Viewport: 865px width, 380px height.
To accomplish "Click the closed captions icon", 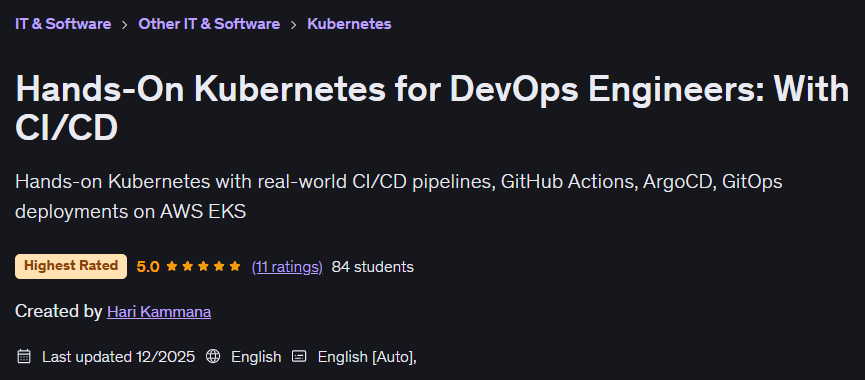I will [x=298, y=356].
